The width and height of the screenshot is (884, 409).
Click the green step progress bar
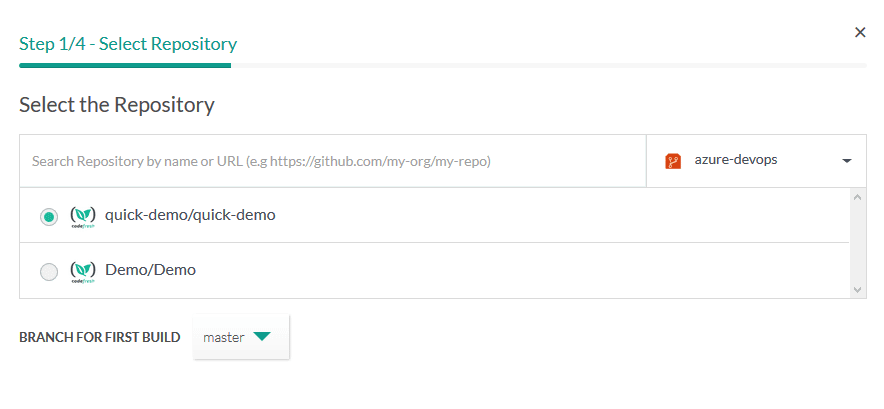coord(125,66)
